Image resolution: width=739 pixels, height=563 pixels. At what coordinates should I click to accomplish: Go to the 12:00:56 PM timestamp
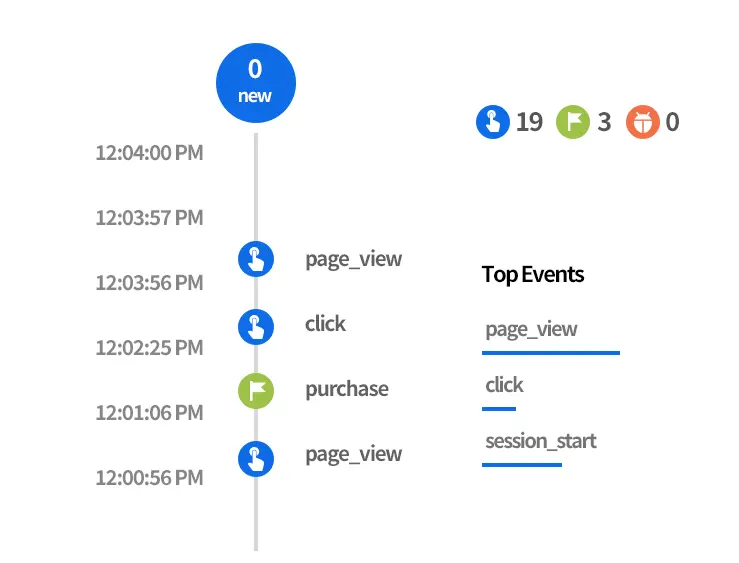point(149,478)
